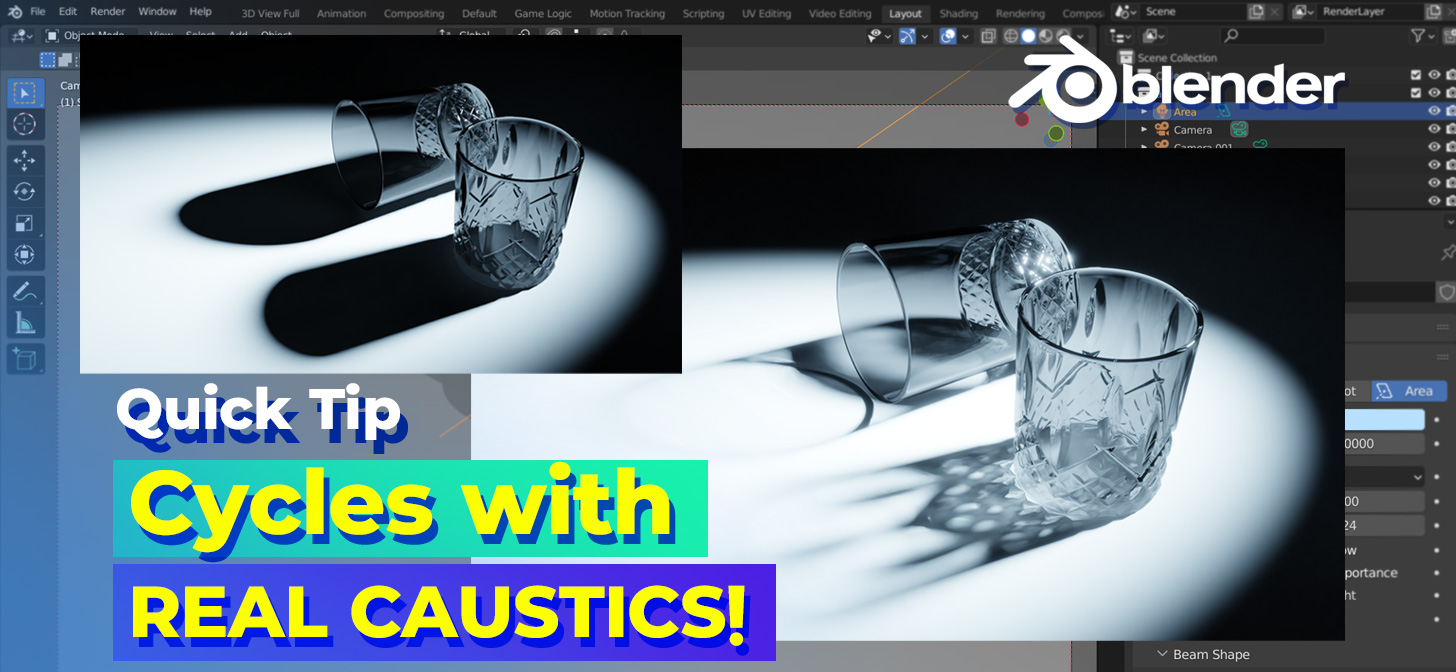The height and width of the screenshot is (672, 1456).
Task: Open the File menu
Action: 38,12
